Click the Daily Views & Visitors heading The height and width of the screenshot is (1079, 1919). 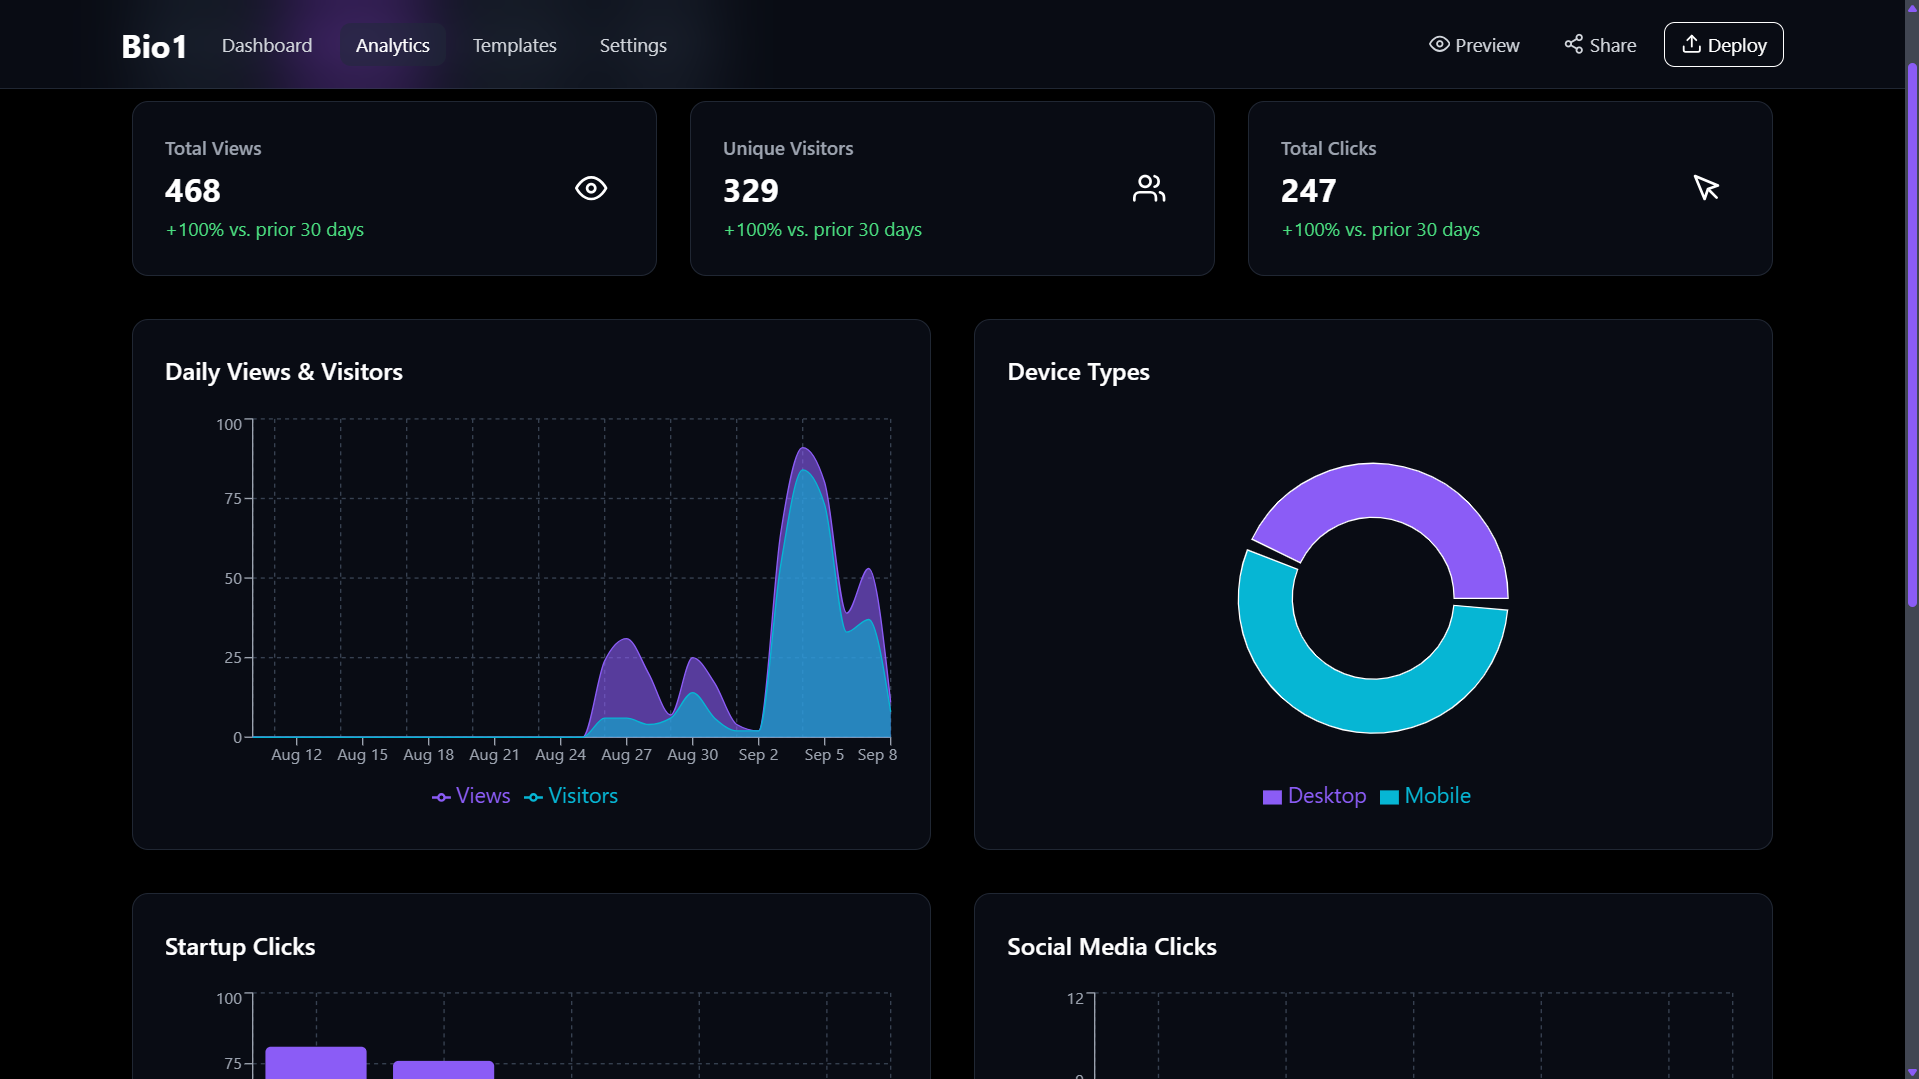[x=284, y=372]
